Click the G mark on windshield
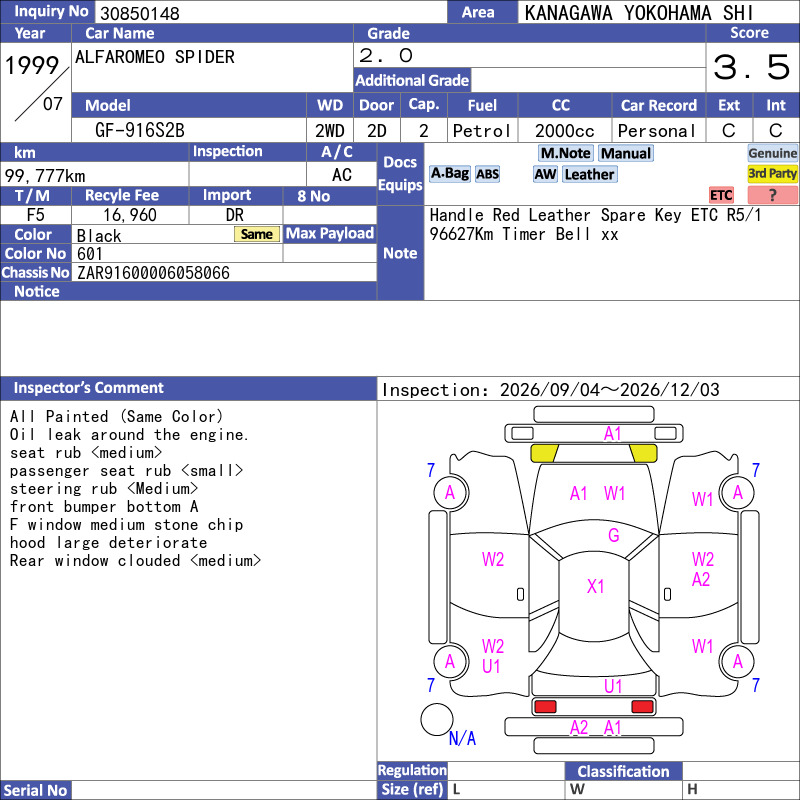800x800 pixels. 614,535
